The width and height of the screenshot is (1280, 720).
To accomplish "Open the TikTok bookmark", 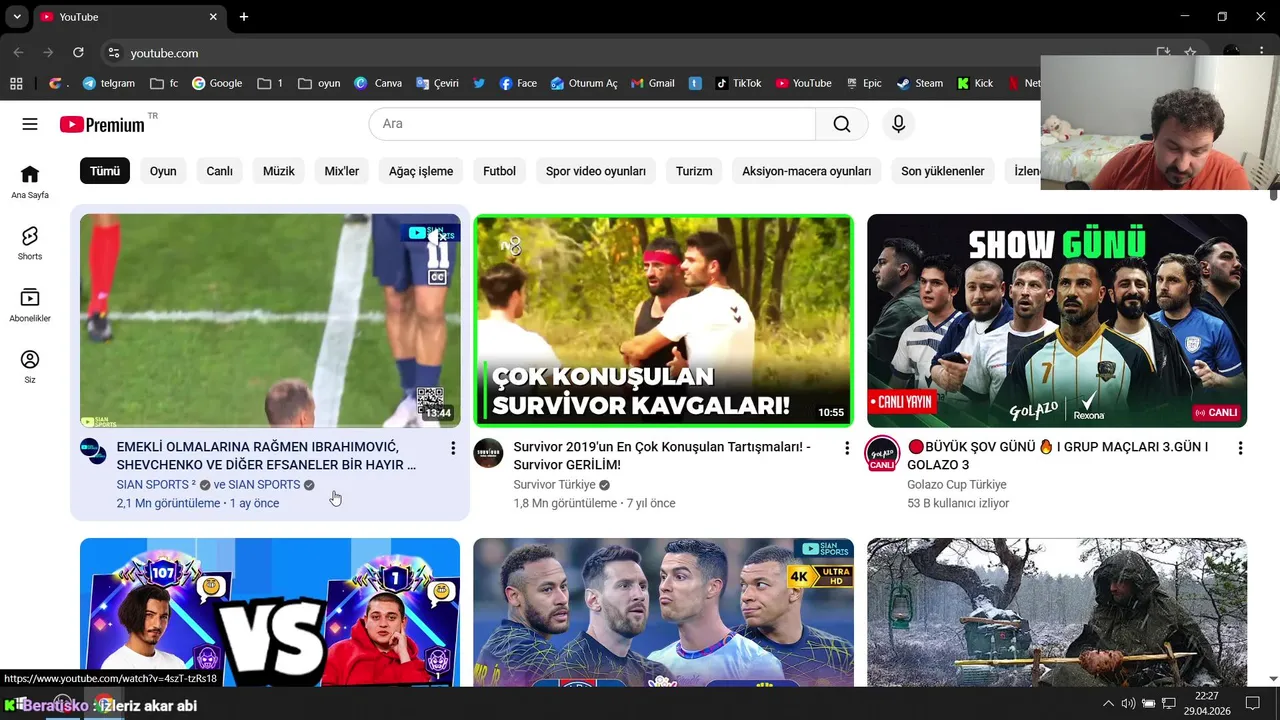I will (x=738, y=83).
